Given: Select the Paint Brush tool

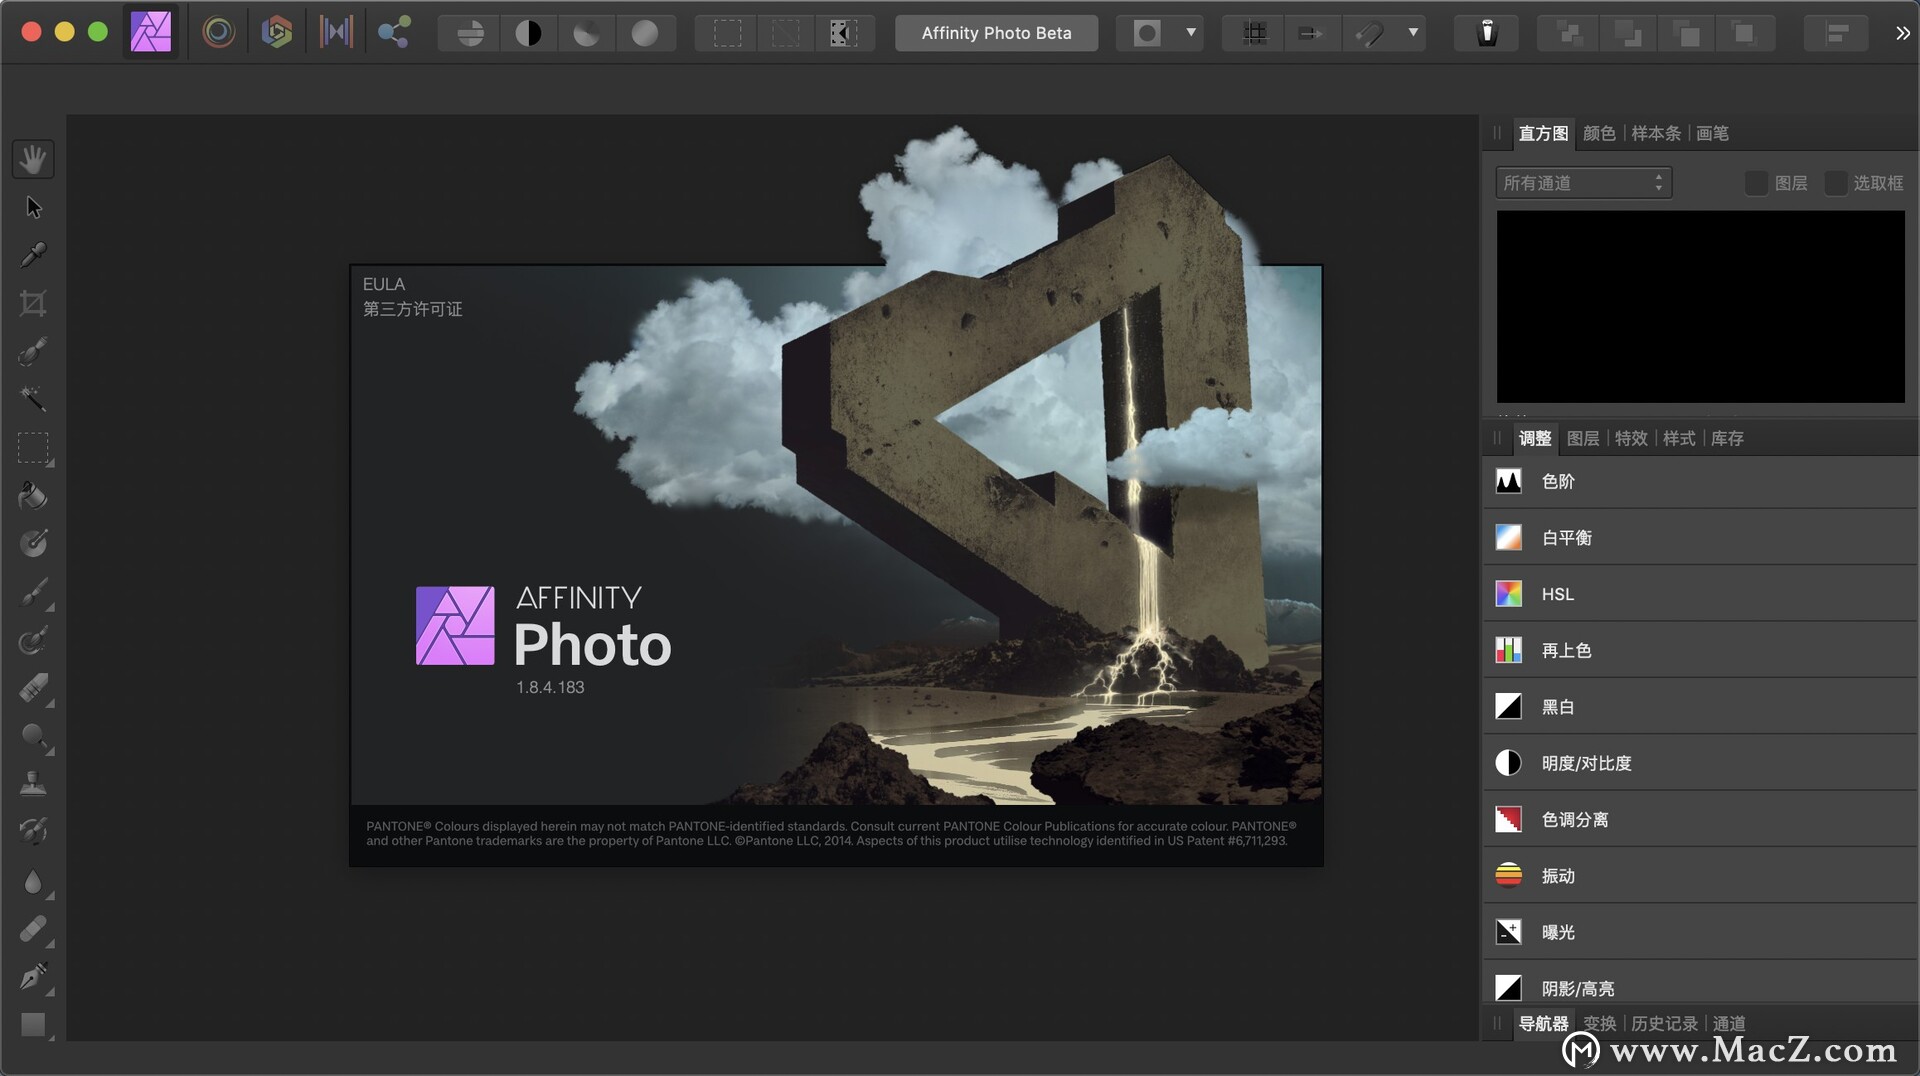Looking at the screenshot, I should point(33,592).
